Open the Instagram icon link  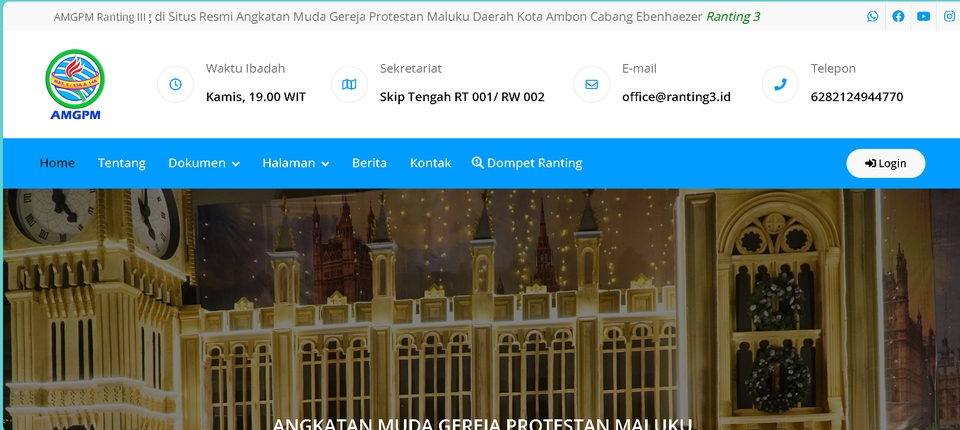[949, 17]
